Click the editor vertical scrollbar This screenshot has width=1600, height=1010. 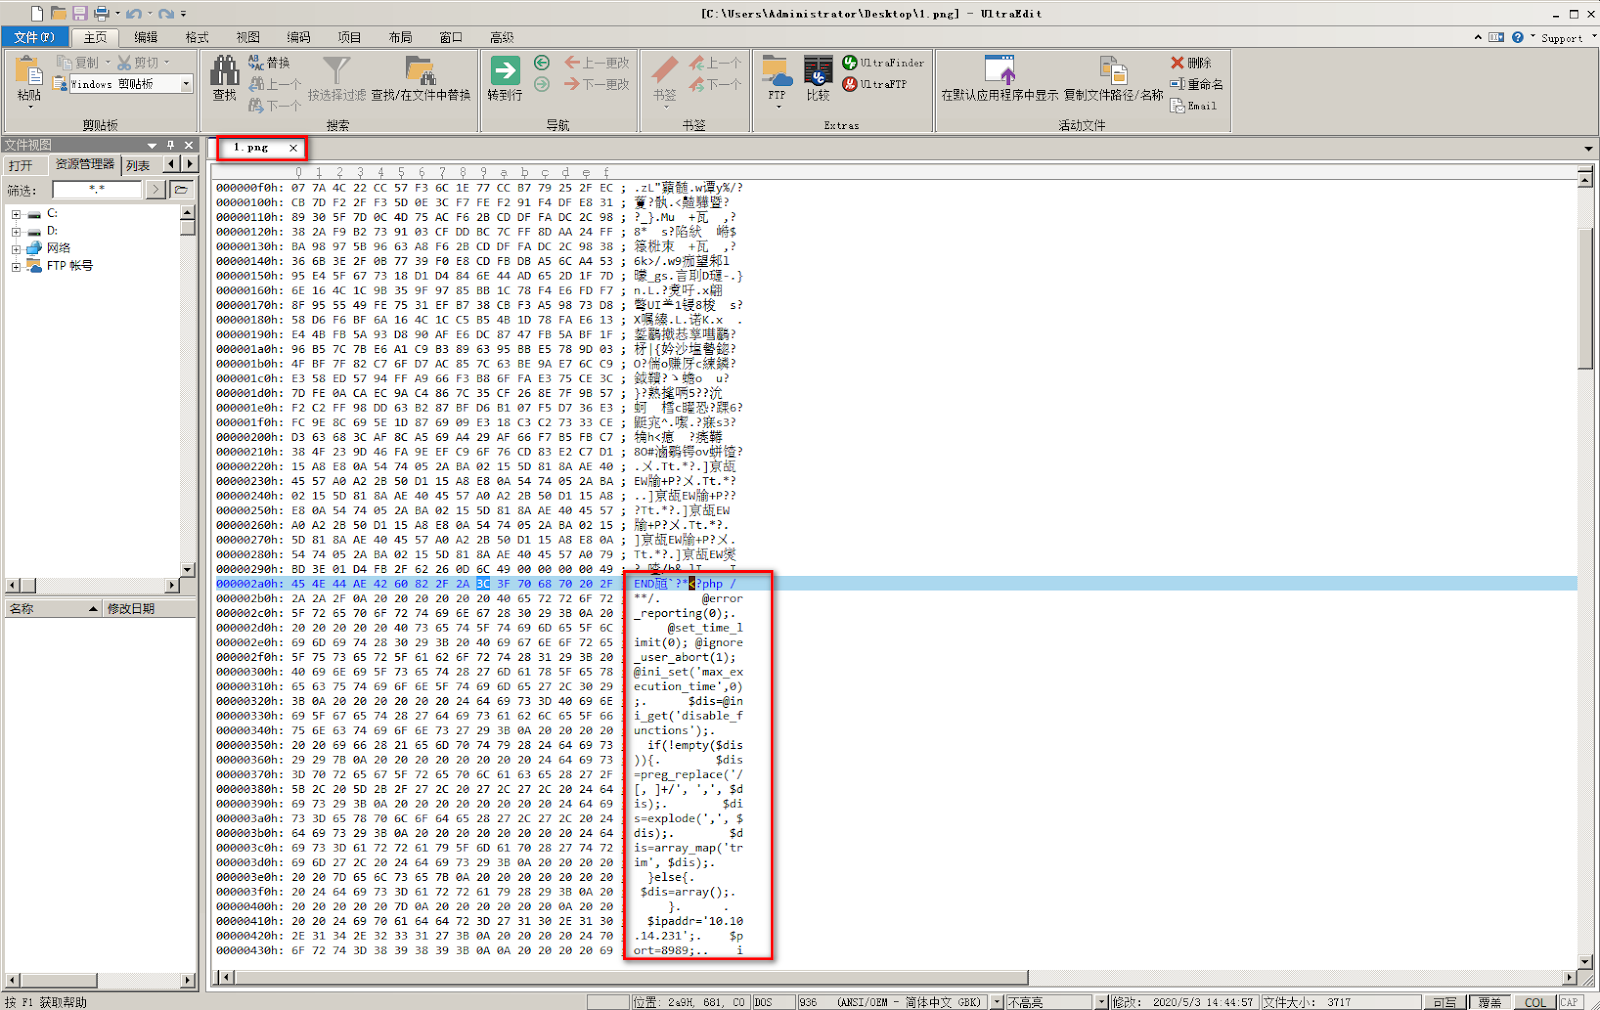tap(1585, 570)
